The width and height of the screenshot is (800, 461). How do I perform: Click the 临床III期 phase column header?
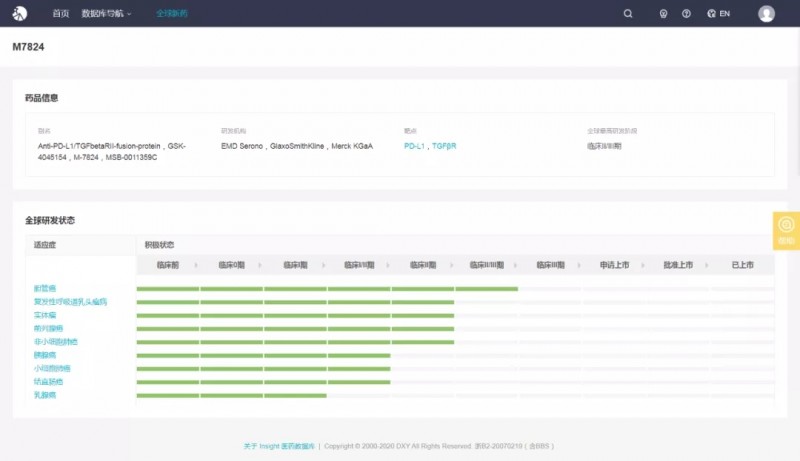[x=551, y=265]
